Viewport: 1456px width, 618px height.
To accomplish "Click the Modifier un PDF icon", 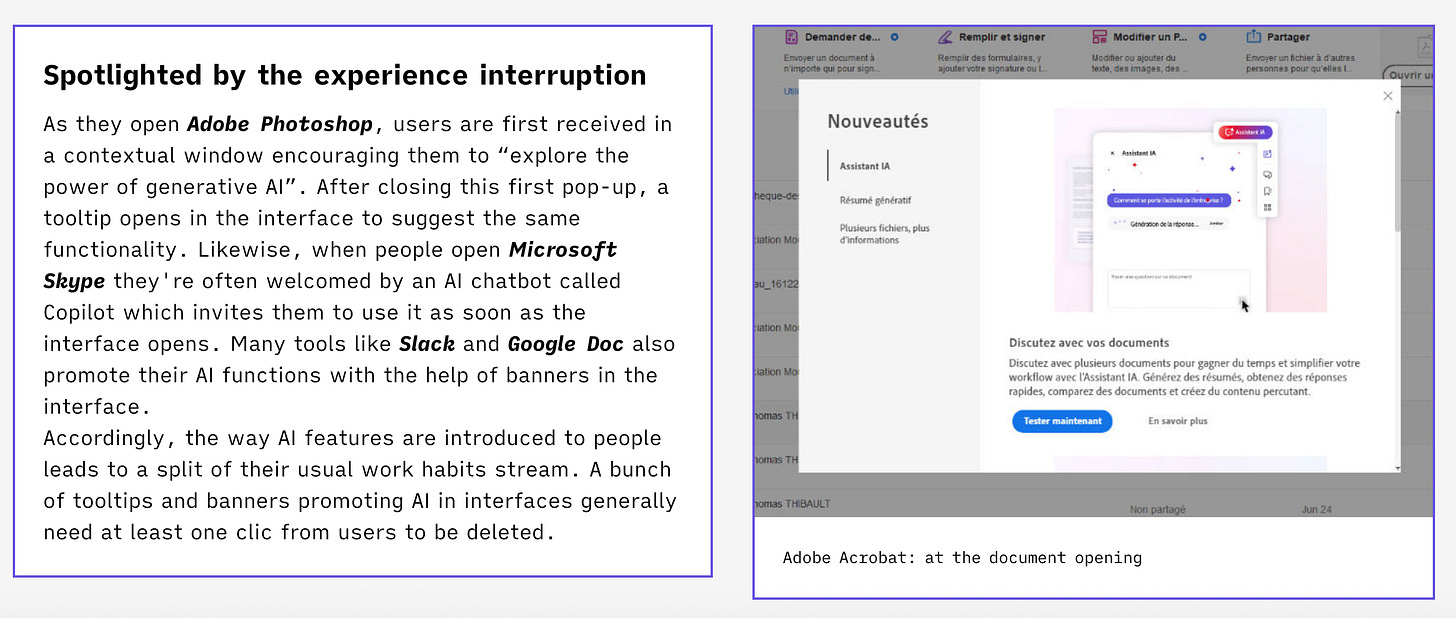I will 1099,37.
